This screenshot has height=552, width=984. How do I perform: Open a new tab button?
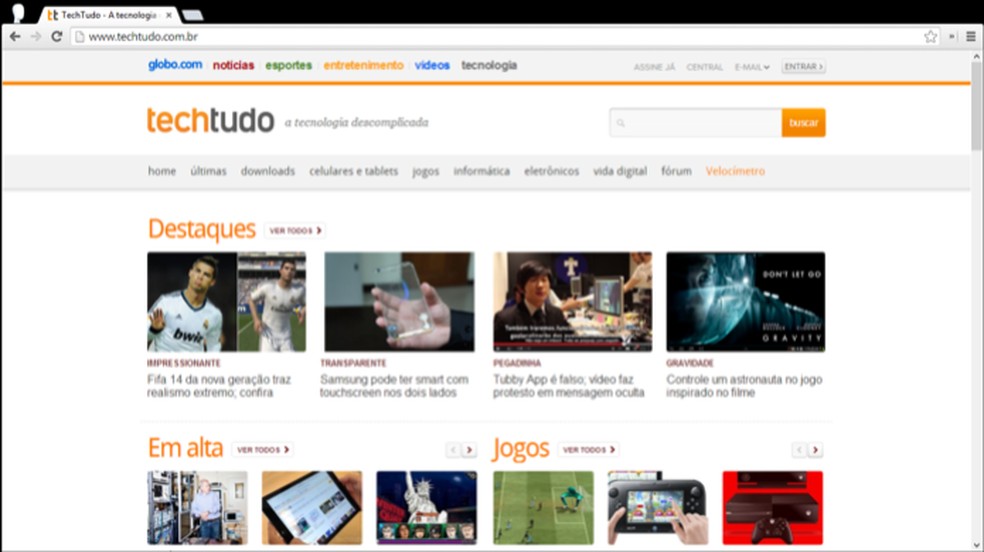click(x=192, y=15)
